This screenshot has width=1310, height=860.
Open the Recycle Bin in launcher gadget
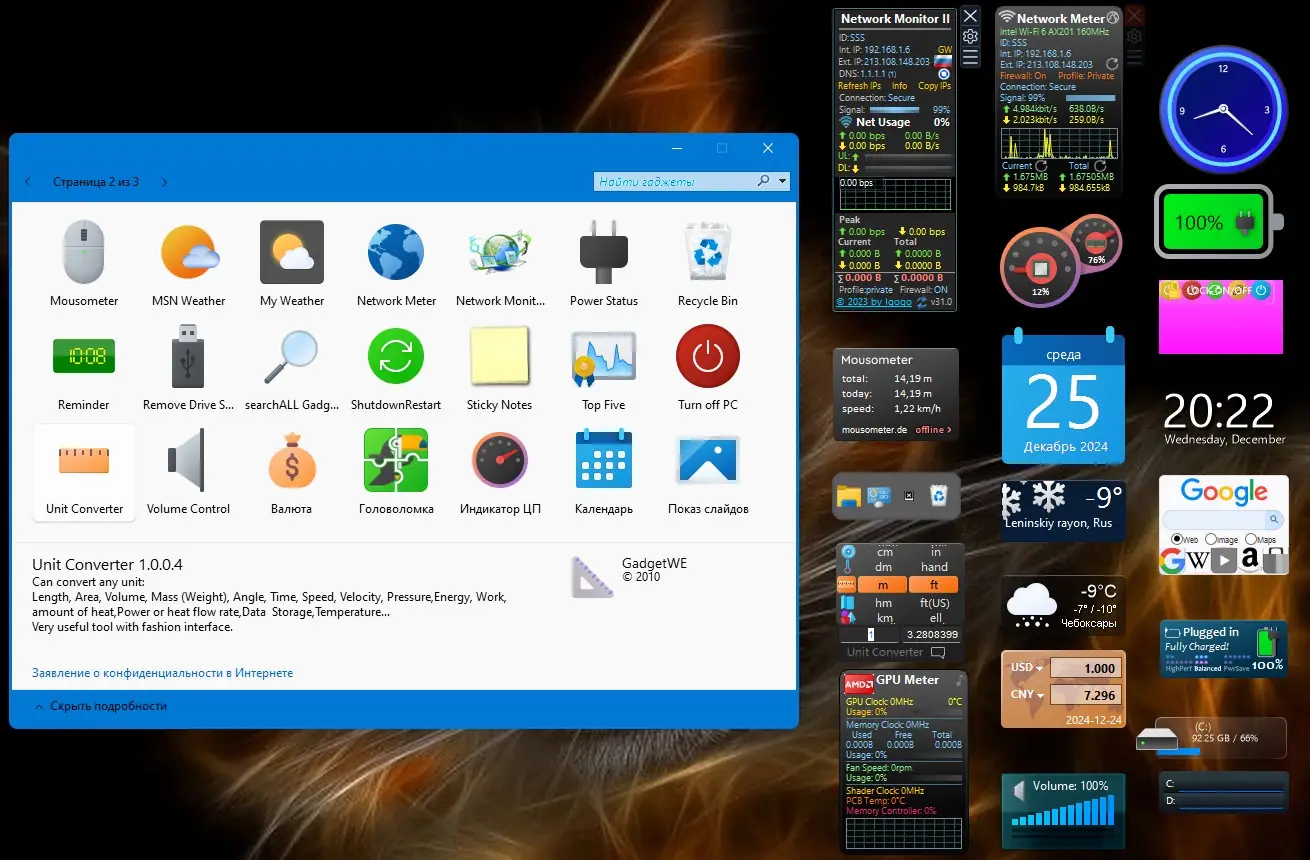coord(939,496)
